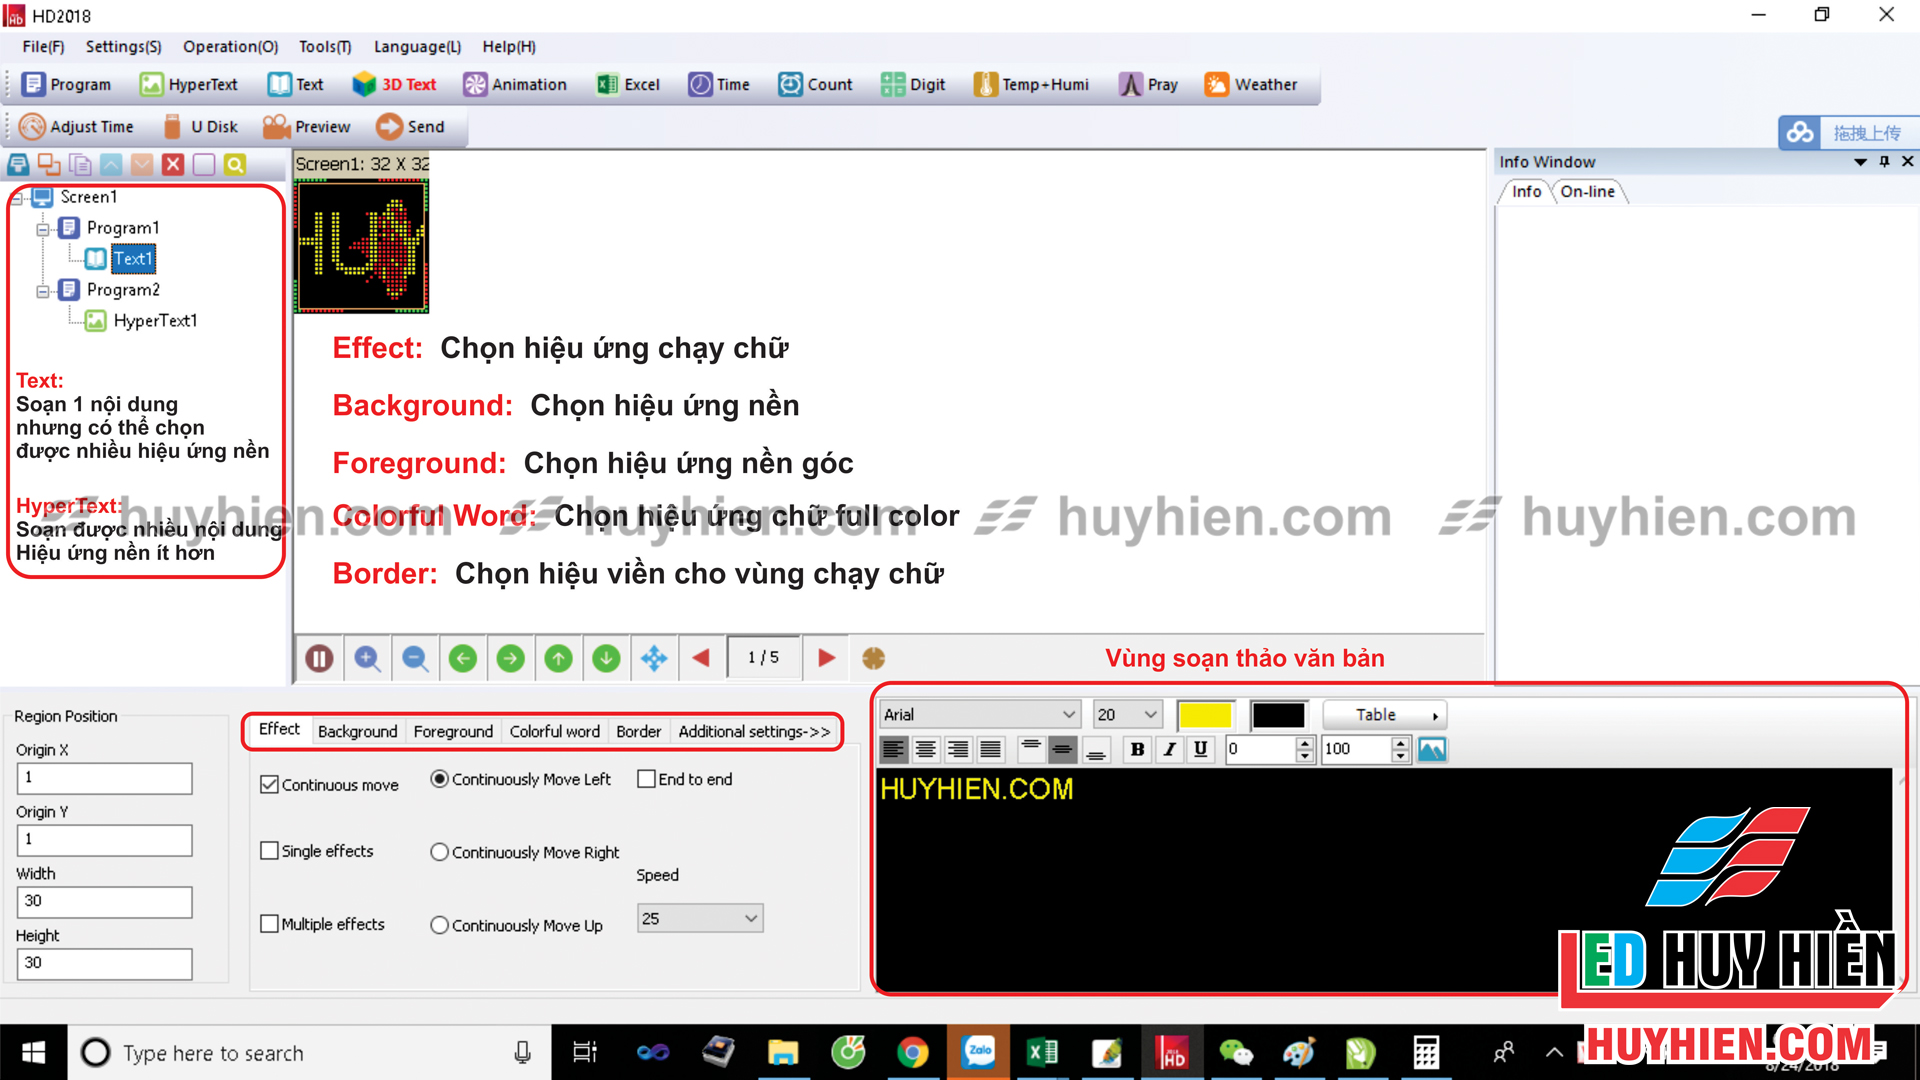Insert a Weather display item
Image resolution: width=1920 pixels, height=1080 pixels.
1252,84
